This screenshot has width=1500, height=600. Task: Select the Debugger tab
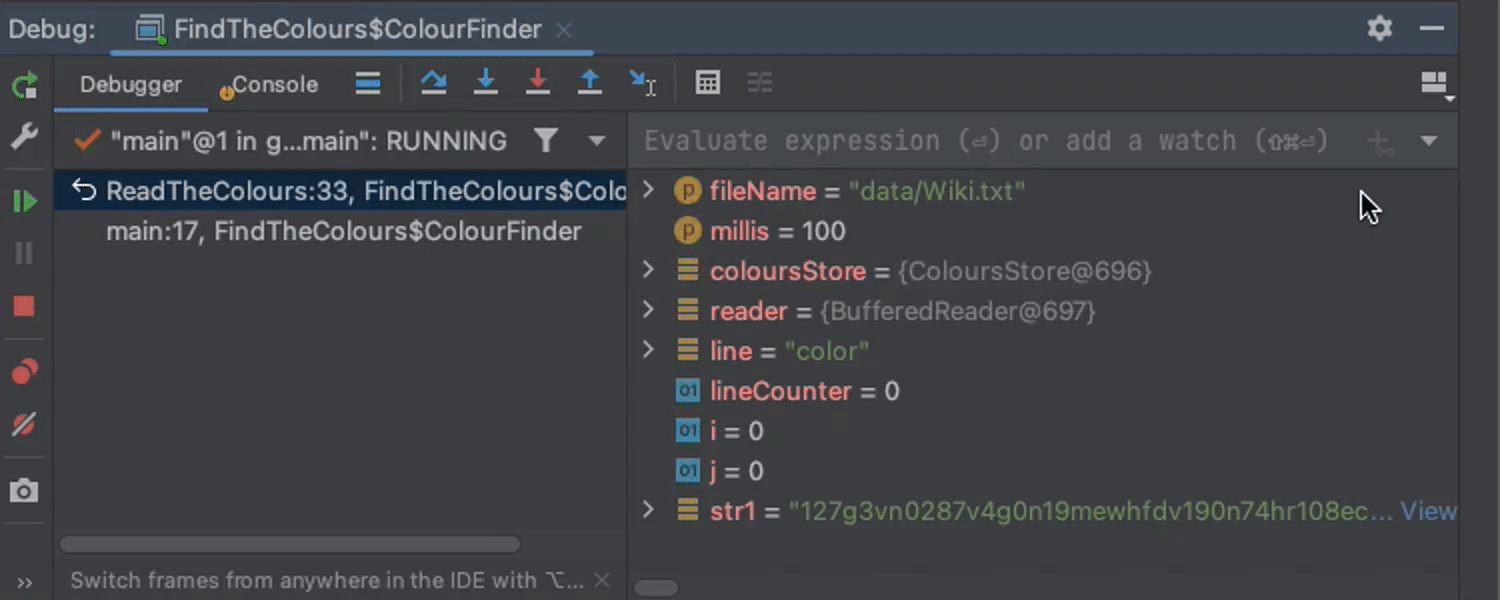coord(131,85)
